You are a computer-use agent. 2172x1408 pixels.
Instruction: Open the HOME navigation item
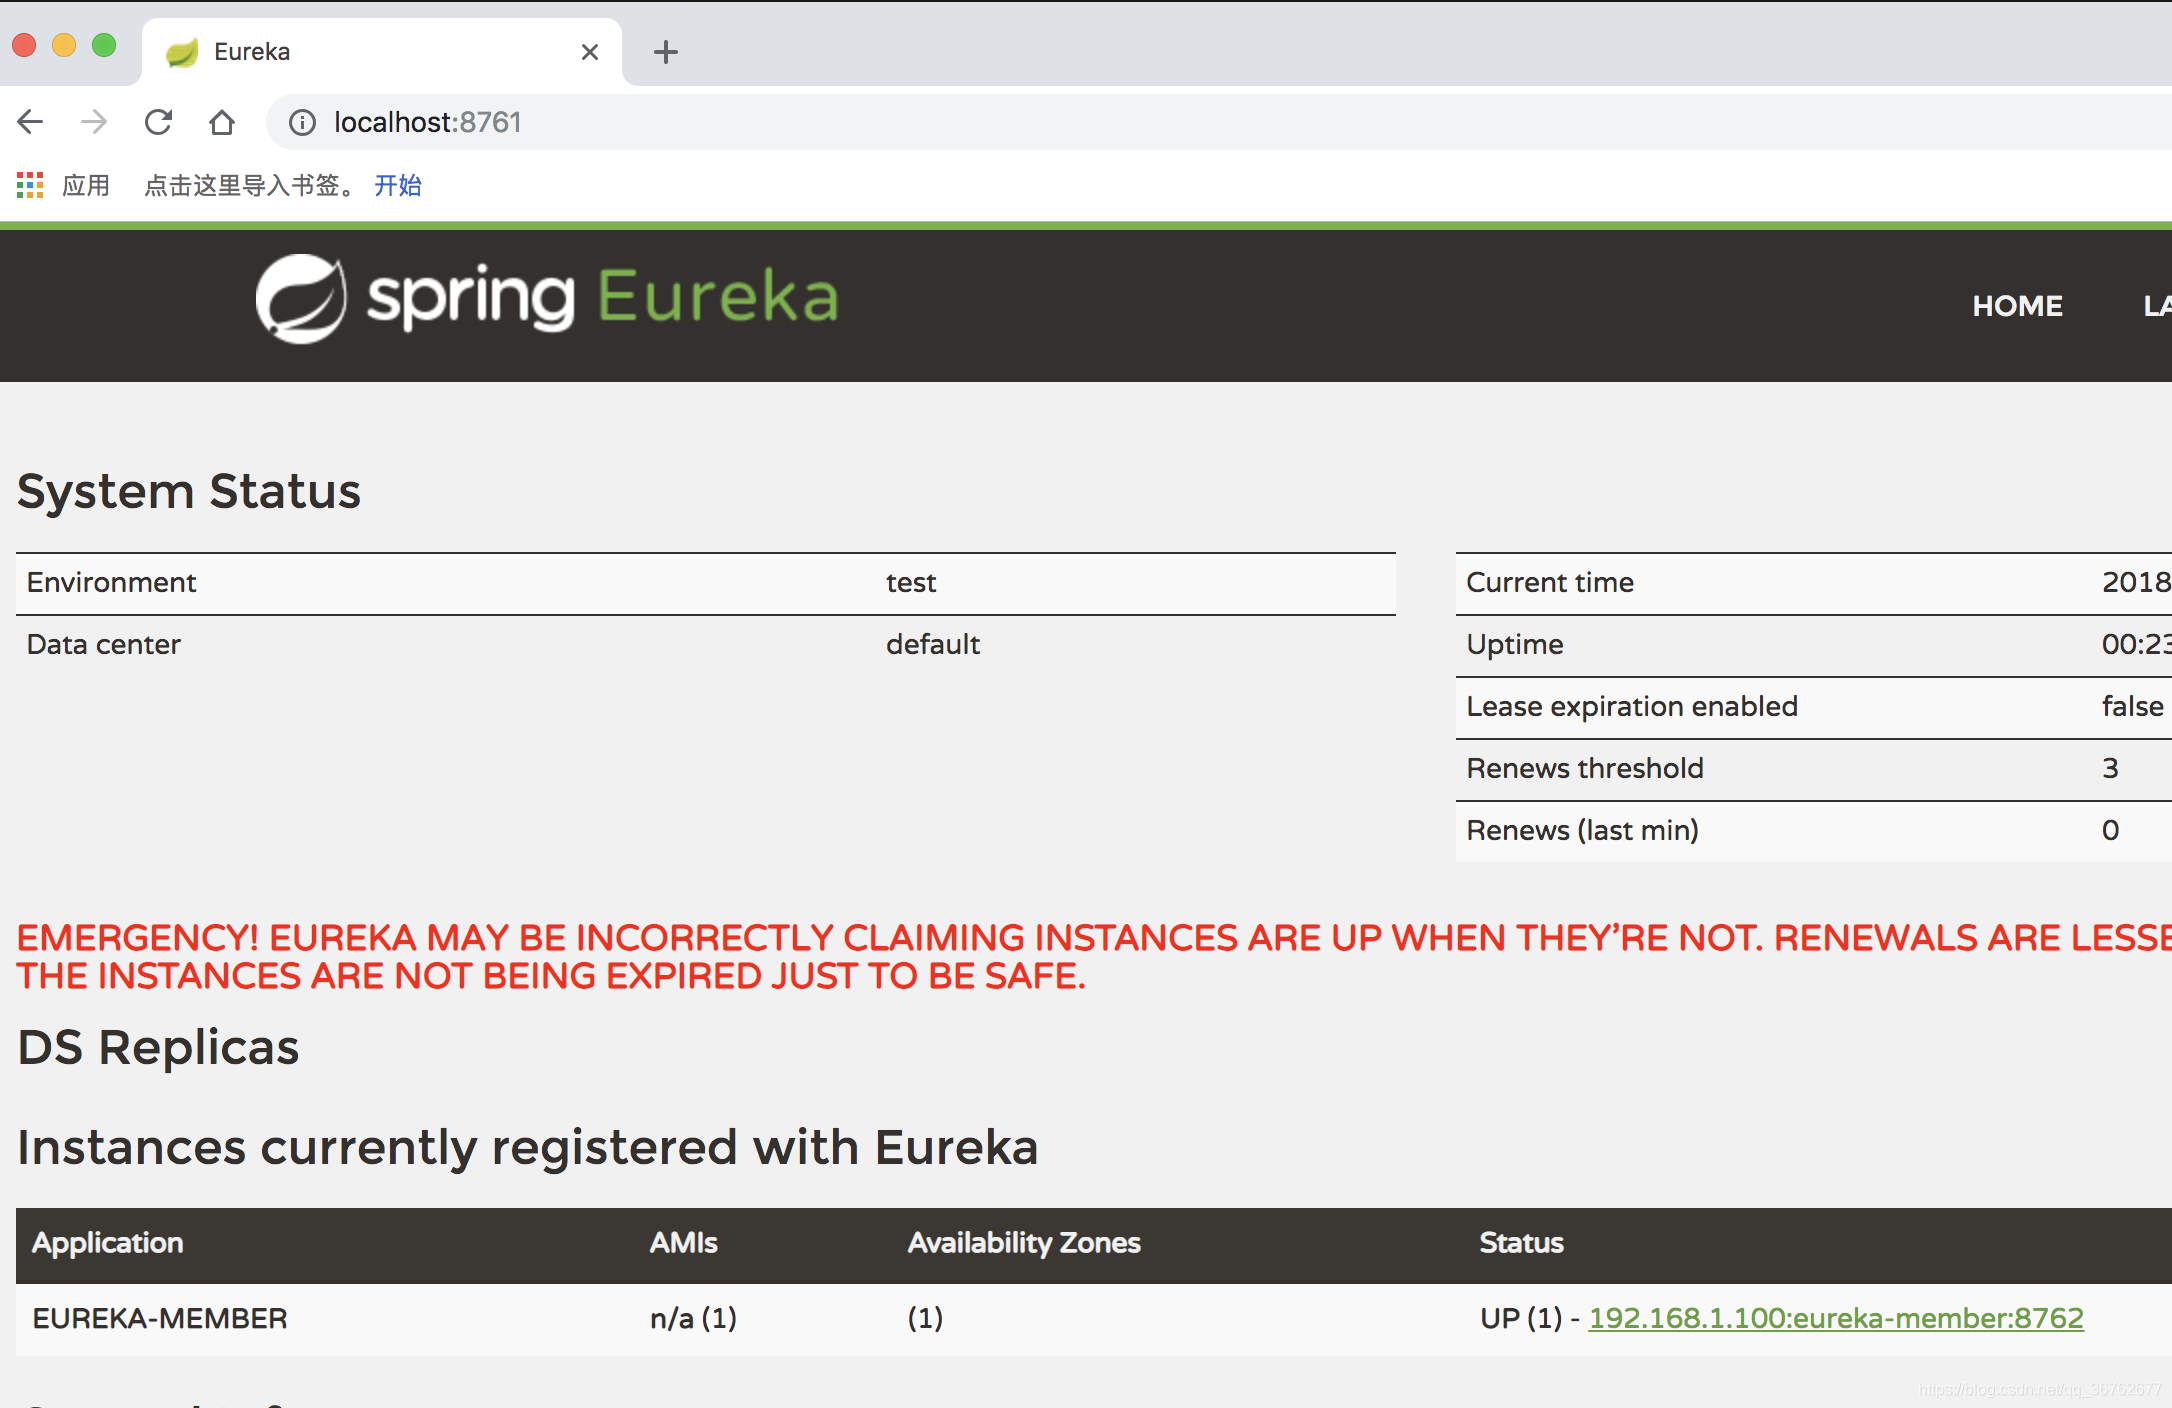pos(2017,306)
